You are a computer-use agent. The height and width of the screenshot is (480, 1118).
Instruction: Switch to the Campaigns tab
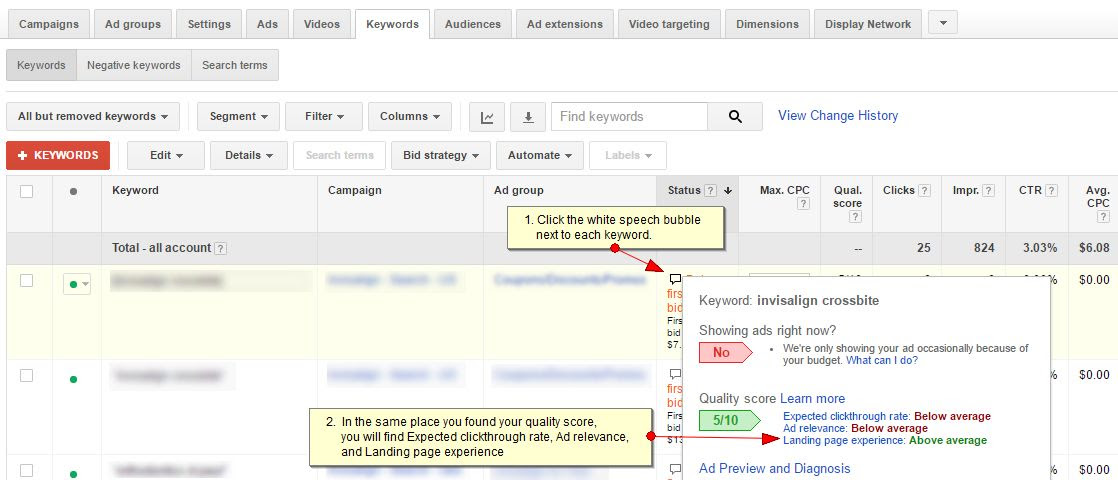pyautogui.click(x=48, y=24)
